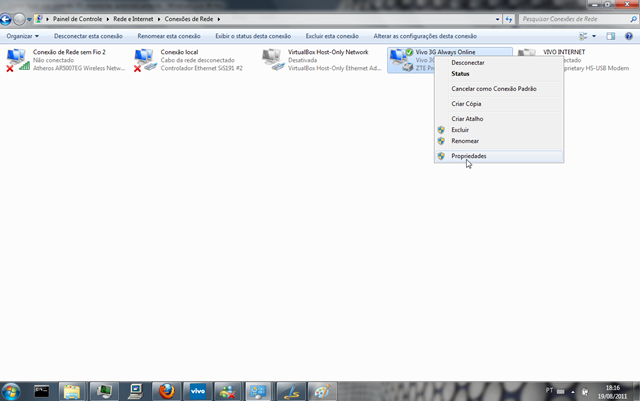The width and height of the screenshot is (640, 401).
Task: Click Painel de Controle in breadcrumb
Action: 77,19
